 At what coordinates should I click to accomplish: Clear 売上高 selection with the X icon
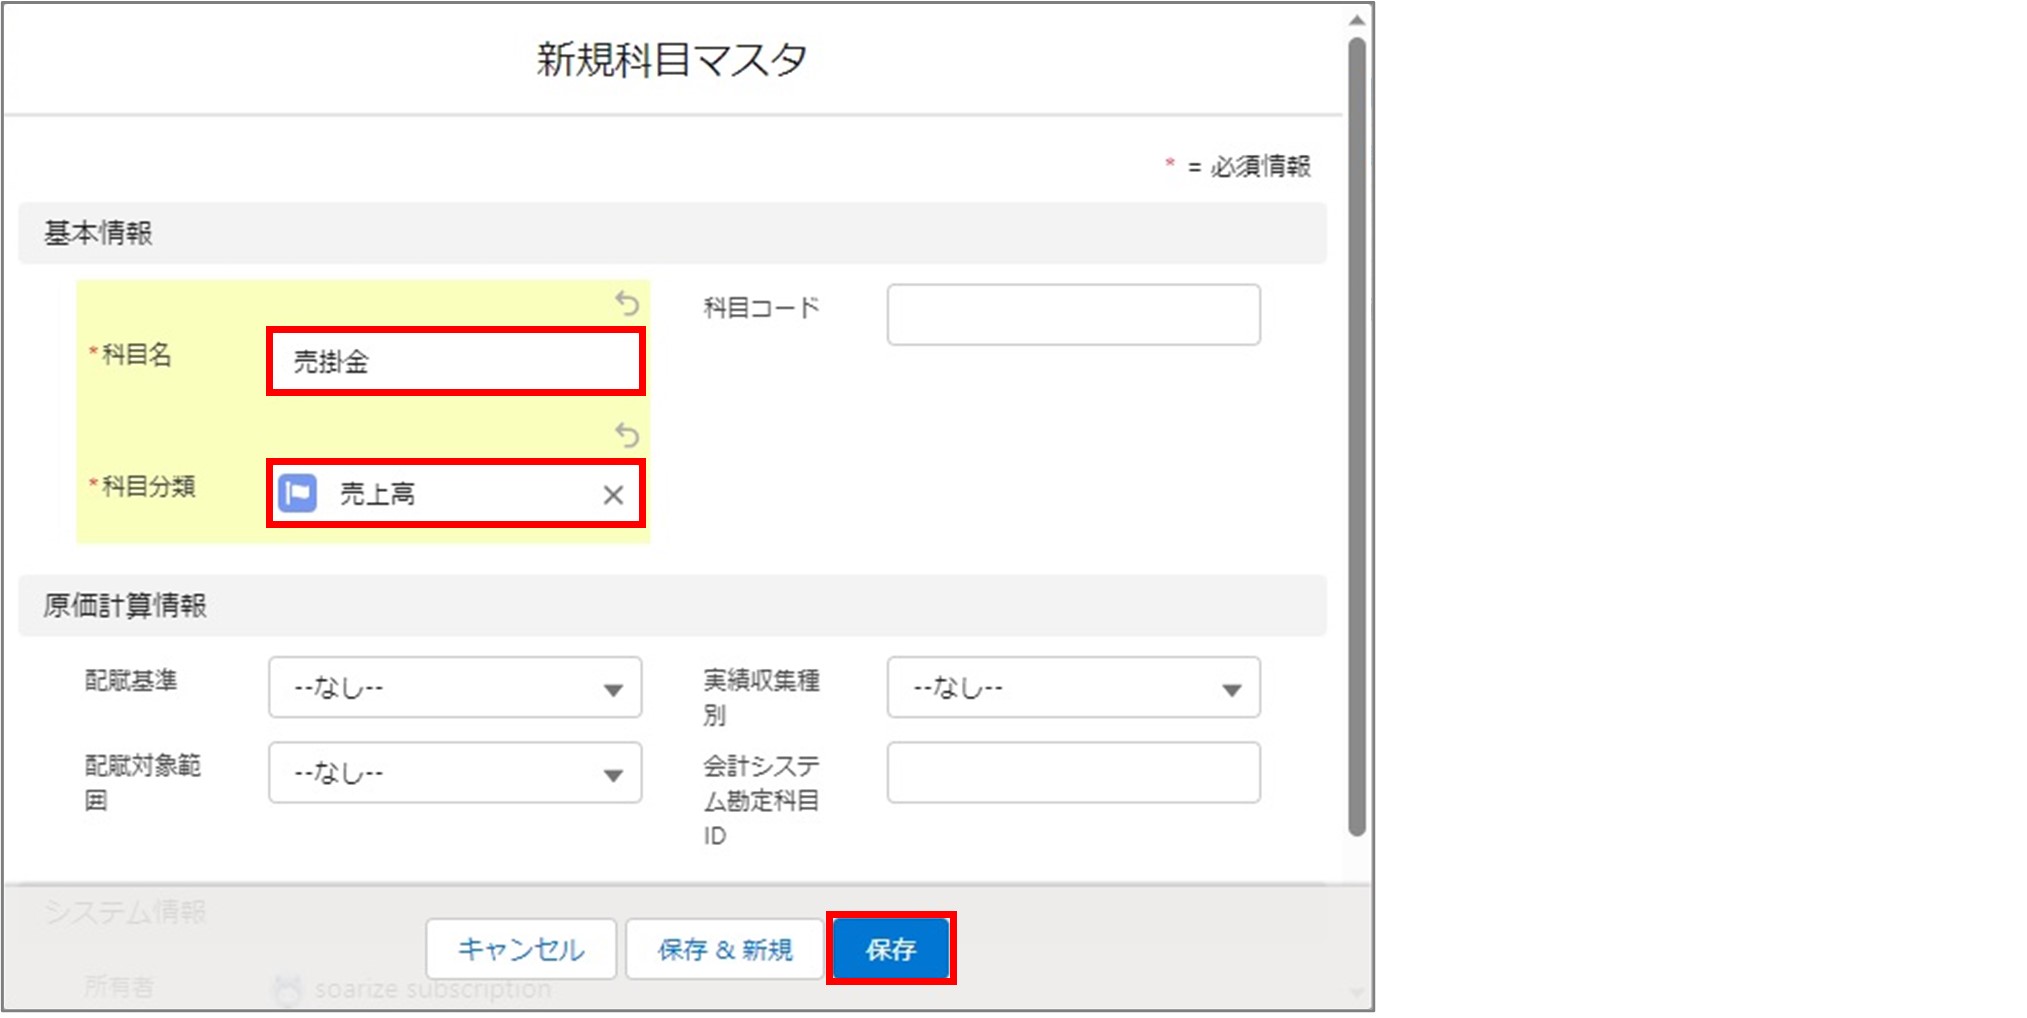(613, 494)
